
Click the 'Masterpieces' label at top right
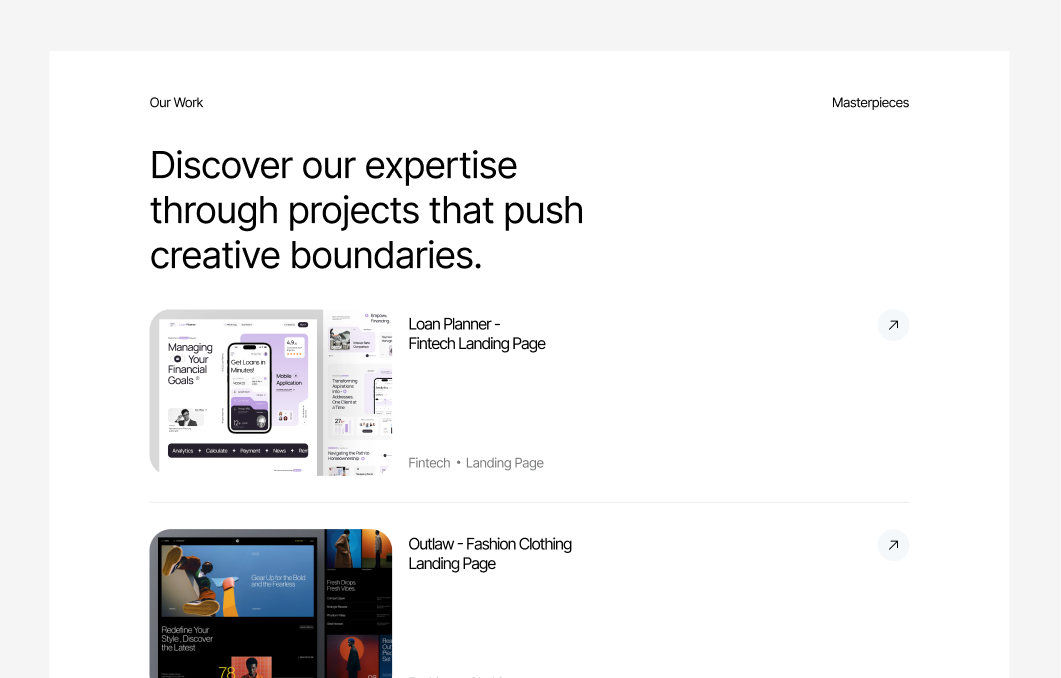tap(870, 103)
